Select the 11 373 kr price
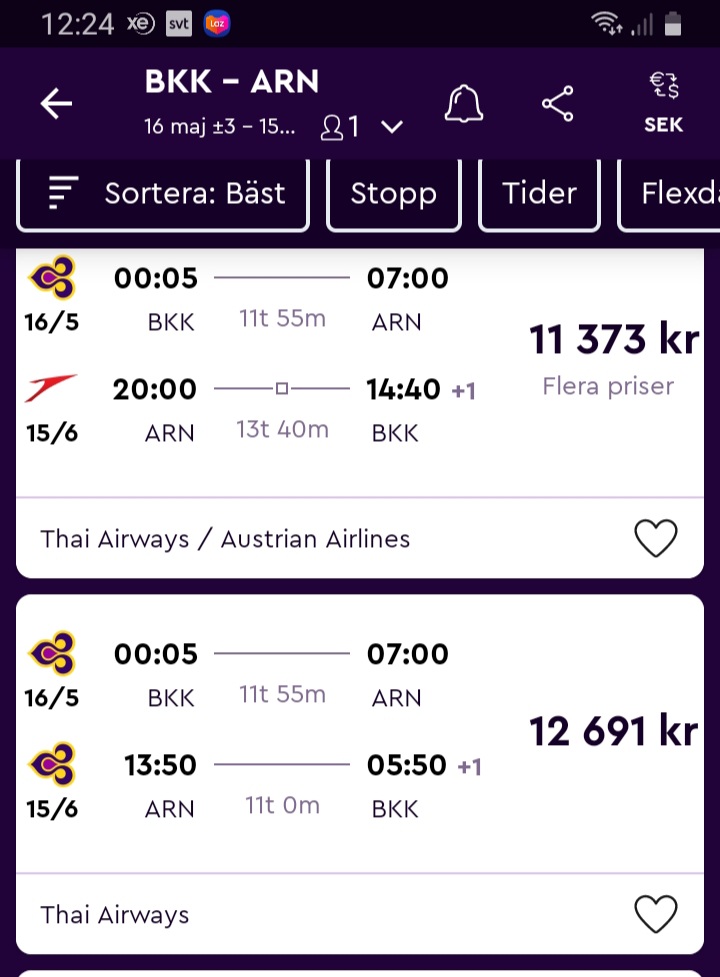The width and height of the screenshot is (720, 977). point(613,341)
